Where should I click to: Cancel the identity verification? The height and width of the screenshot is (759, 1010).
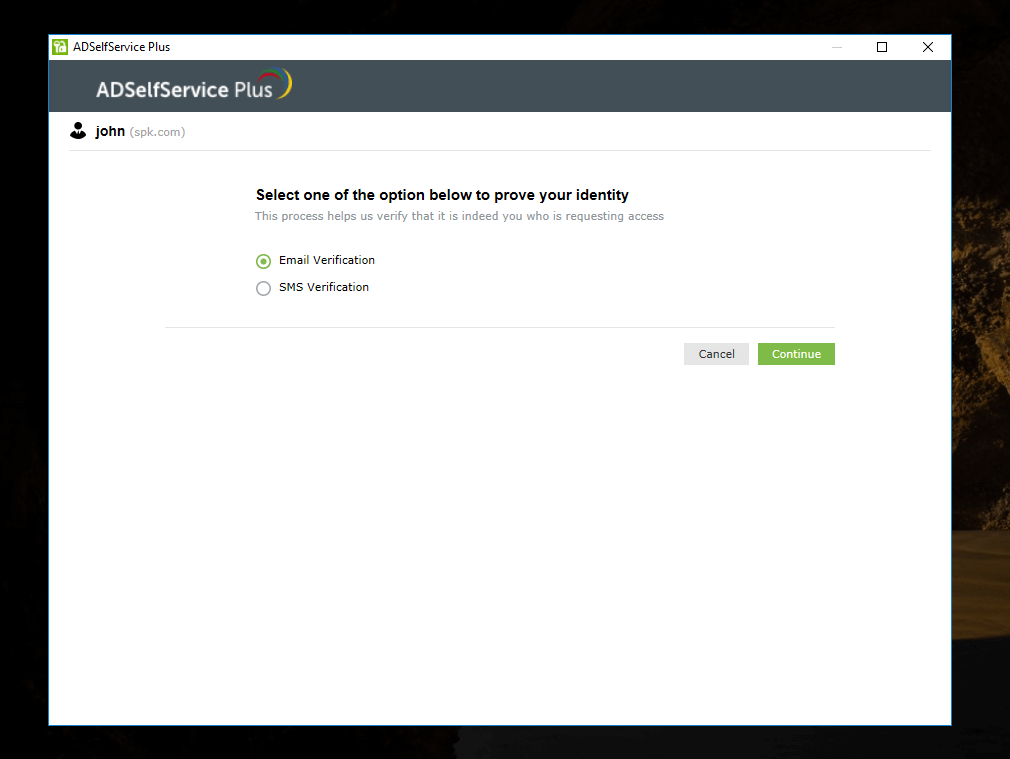coord(716,354)
